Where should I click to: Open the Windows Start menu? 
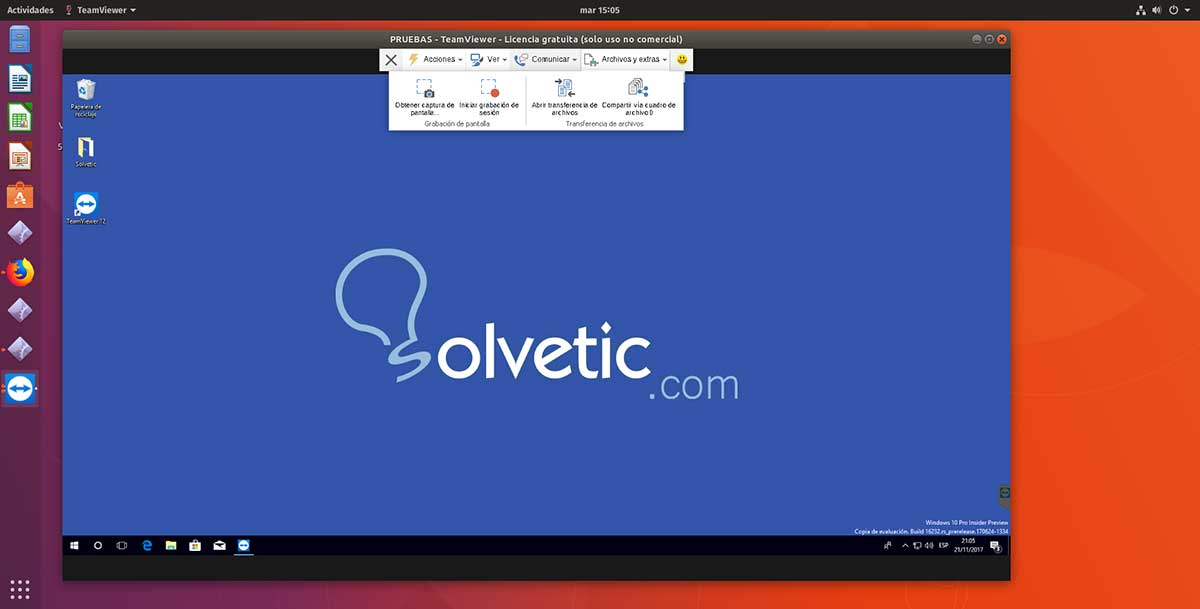[x=74, y=546]
